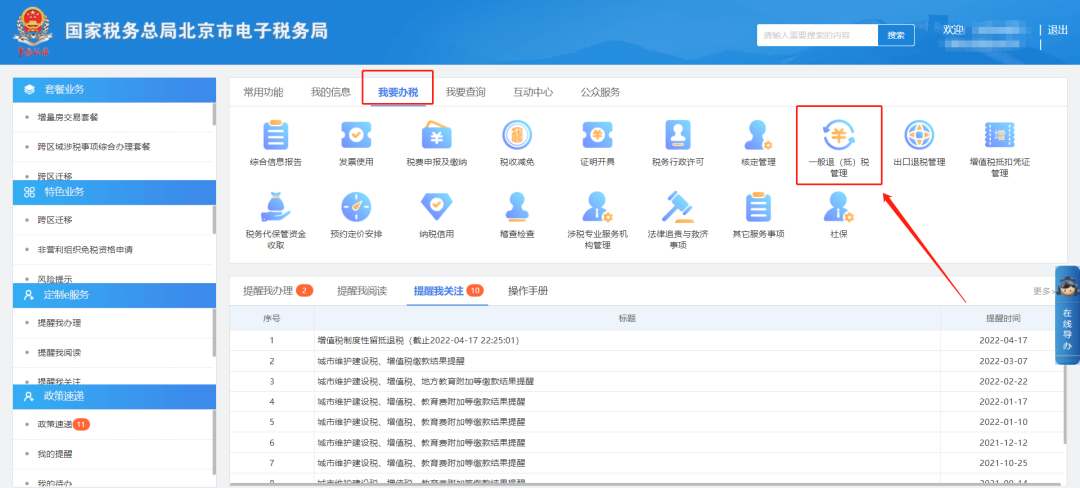This screenshot has width=1080, height=488.
Task: Open 政策速递 sidebar item with badge
Action: (63, 425)
